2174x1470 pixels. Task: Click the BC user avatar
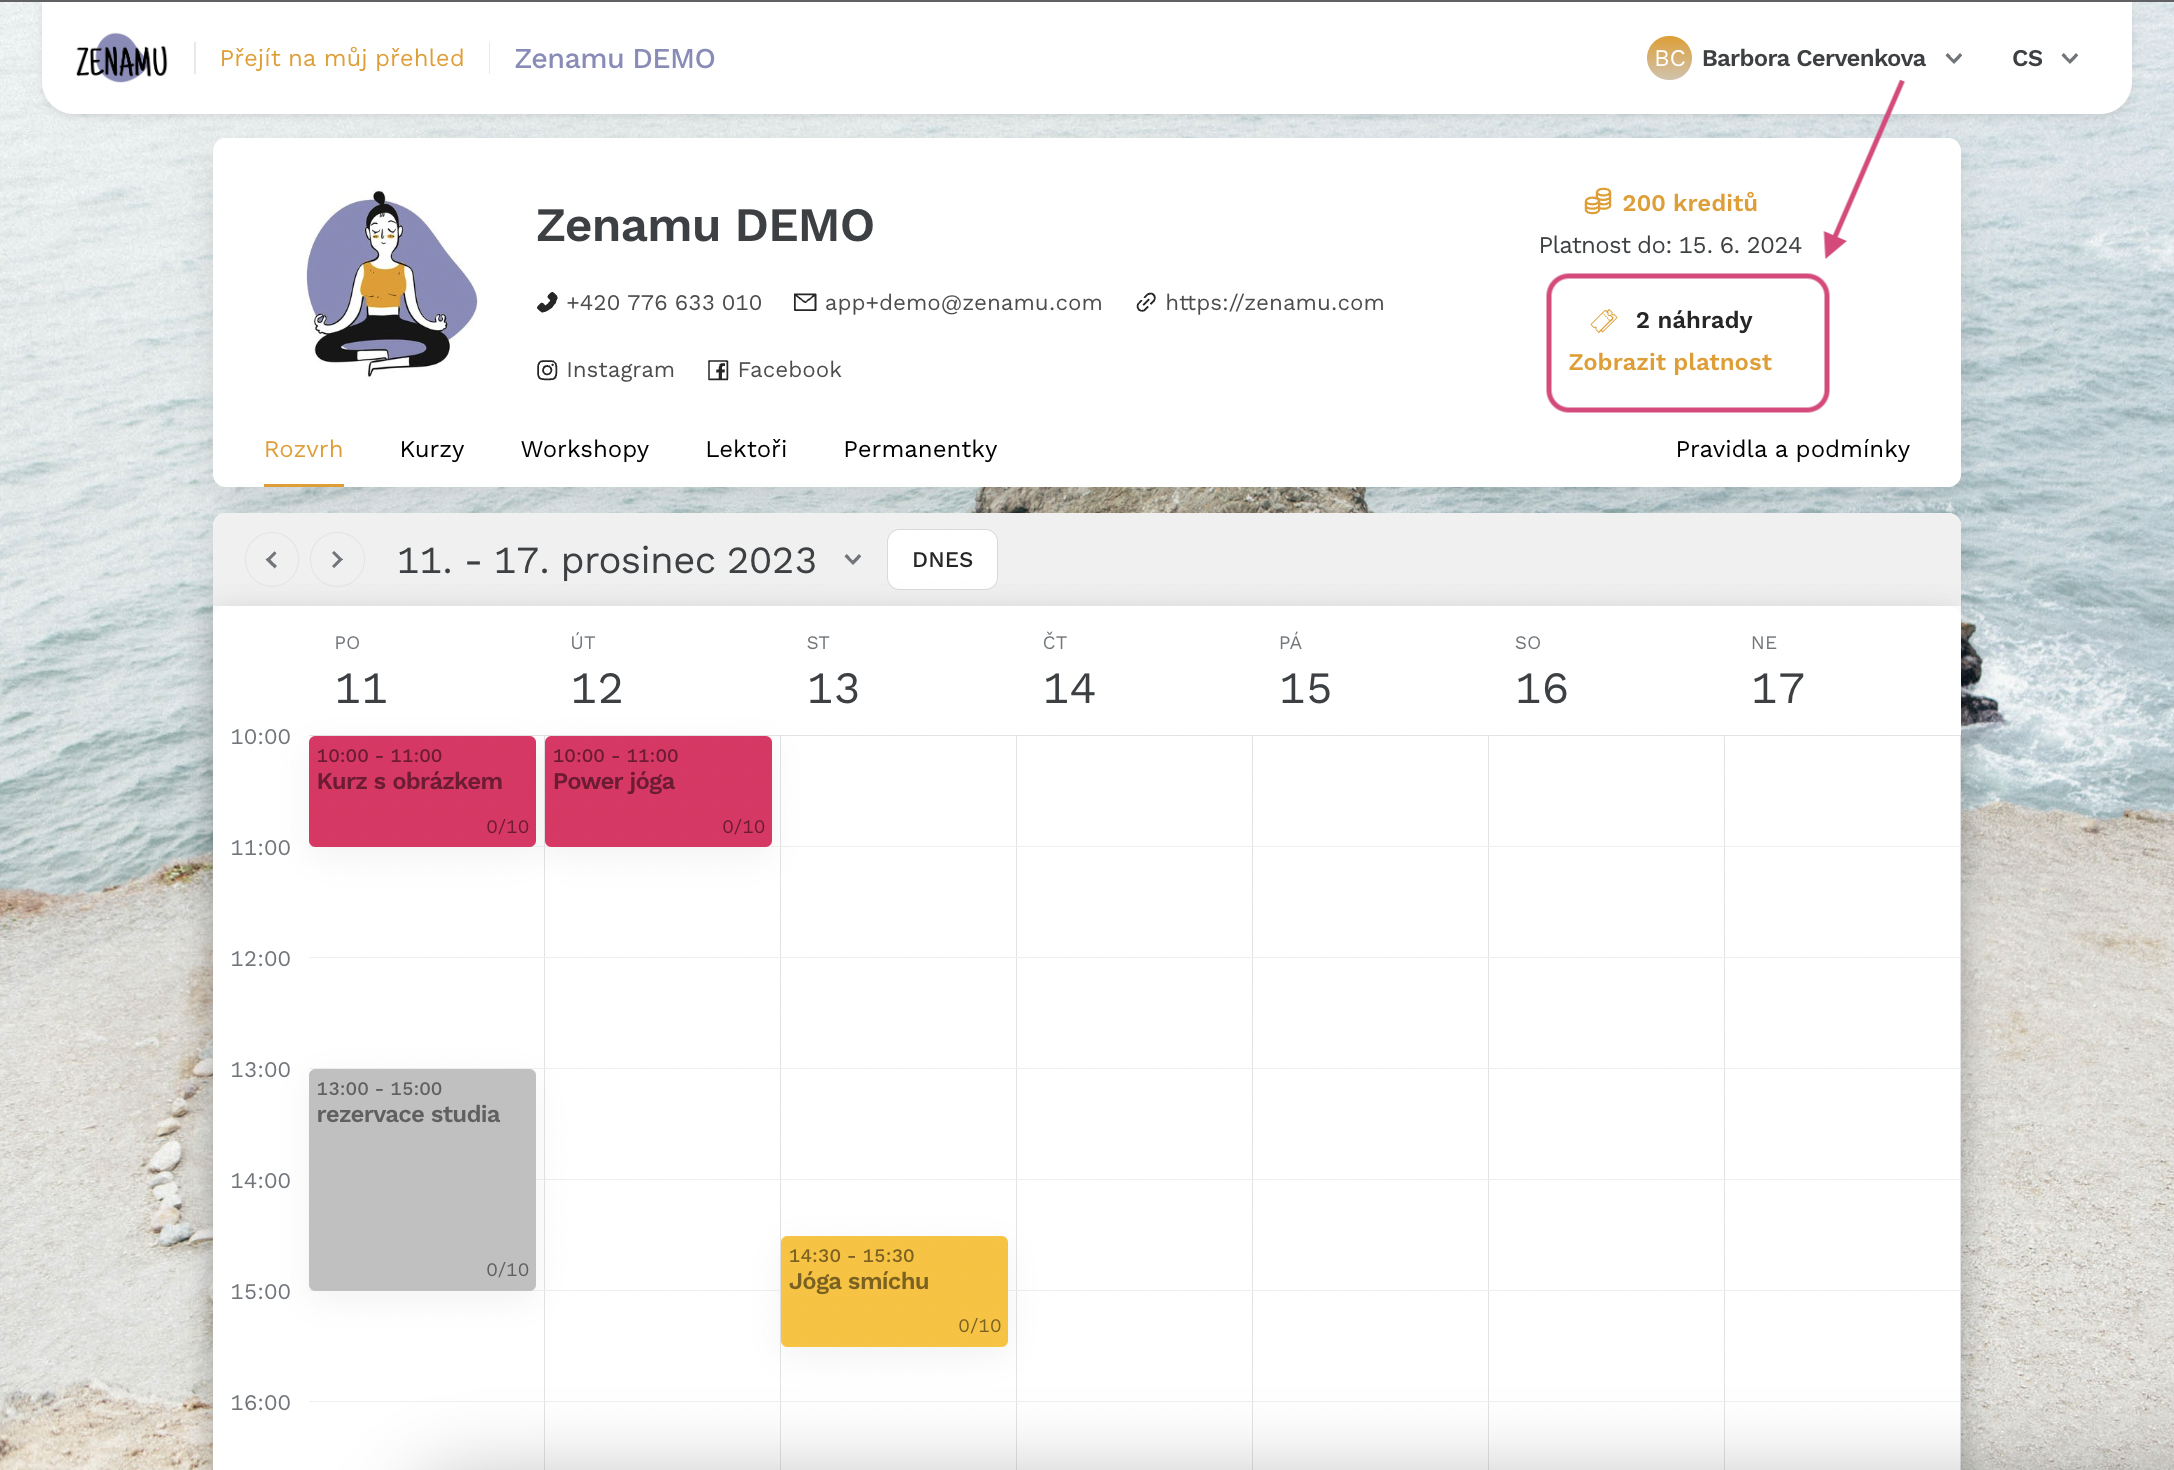coord(1668,58)
